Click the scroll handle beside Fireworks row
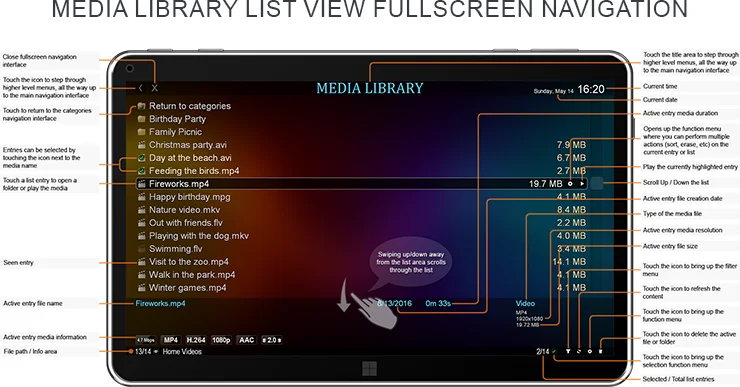Viewport: 740px width, 387px height. click(597, 184)
